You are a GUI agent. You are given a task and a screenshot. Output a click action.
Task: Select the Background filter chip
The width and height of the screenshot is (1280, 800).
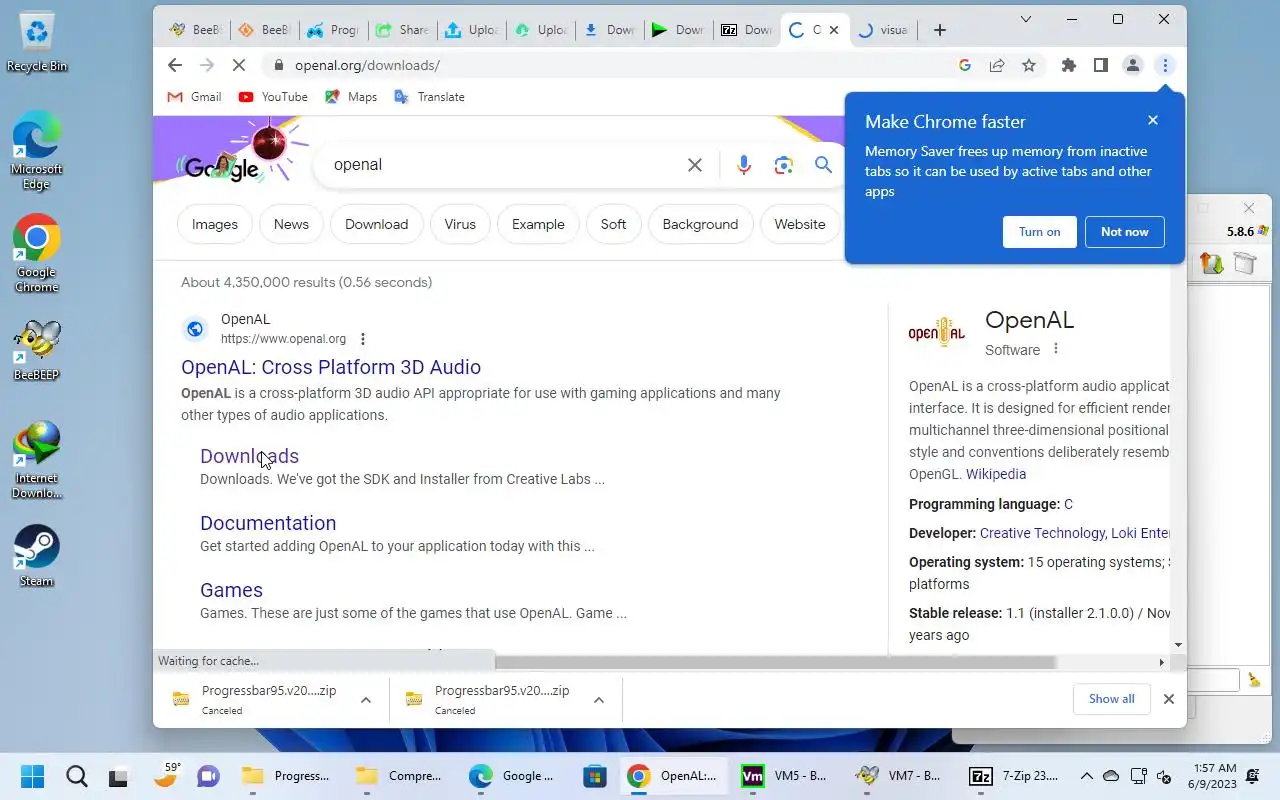pos(700,224)
